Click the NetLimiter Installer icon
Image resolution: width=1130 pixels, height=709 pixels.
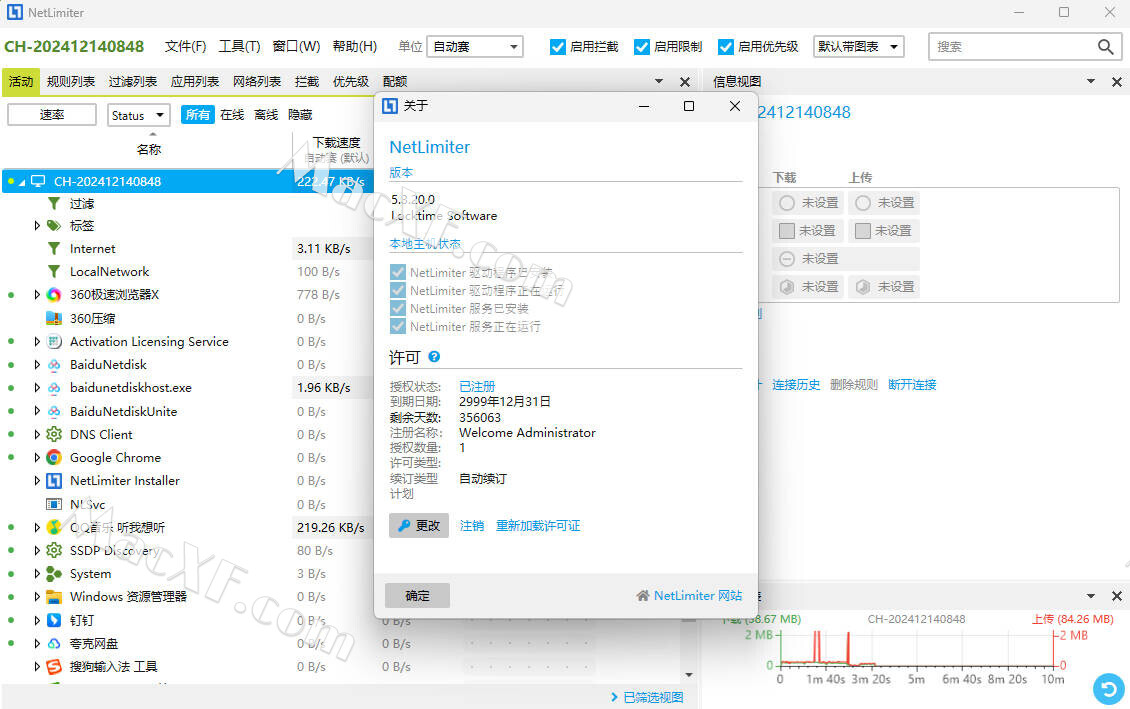[x=54, y=481]
